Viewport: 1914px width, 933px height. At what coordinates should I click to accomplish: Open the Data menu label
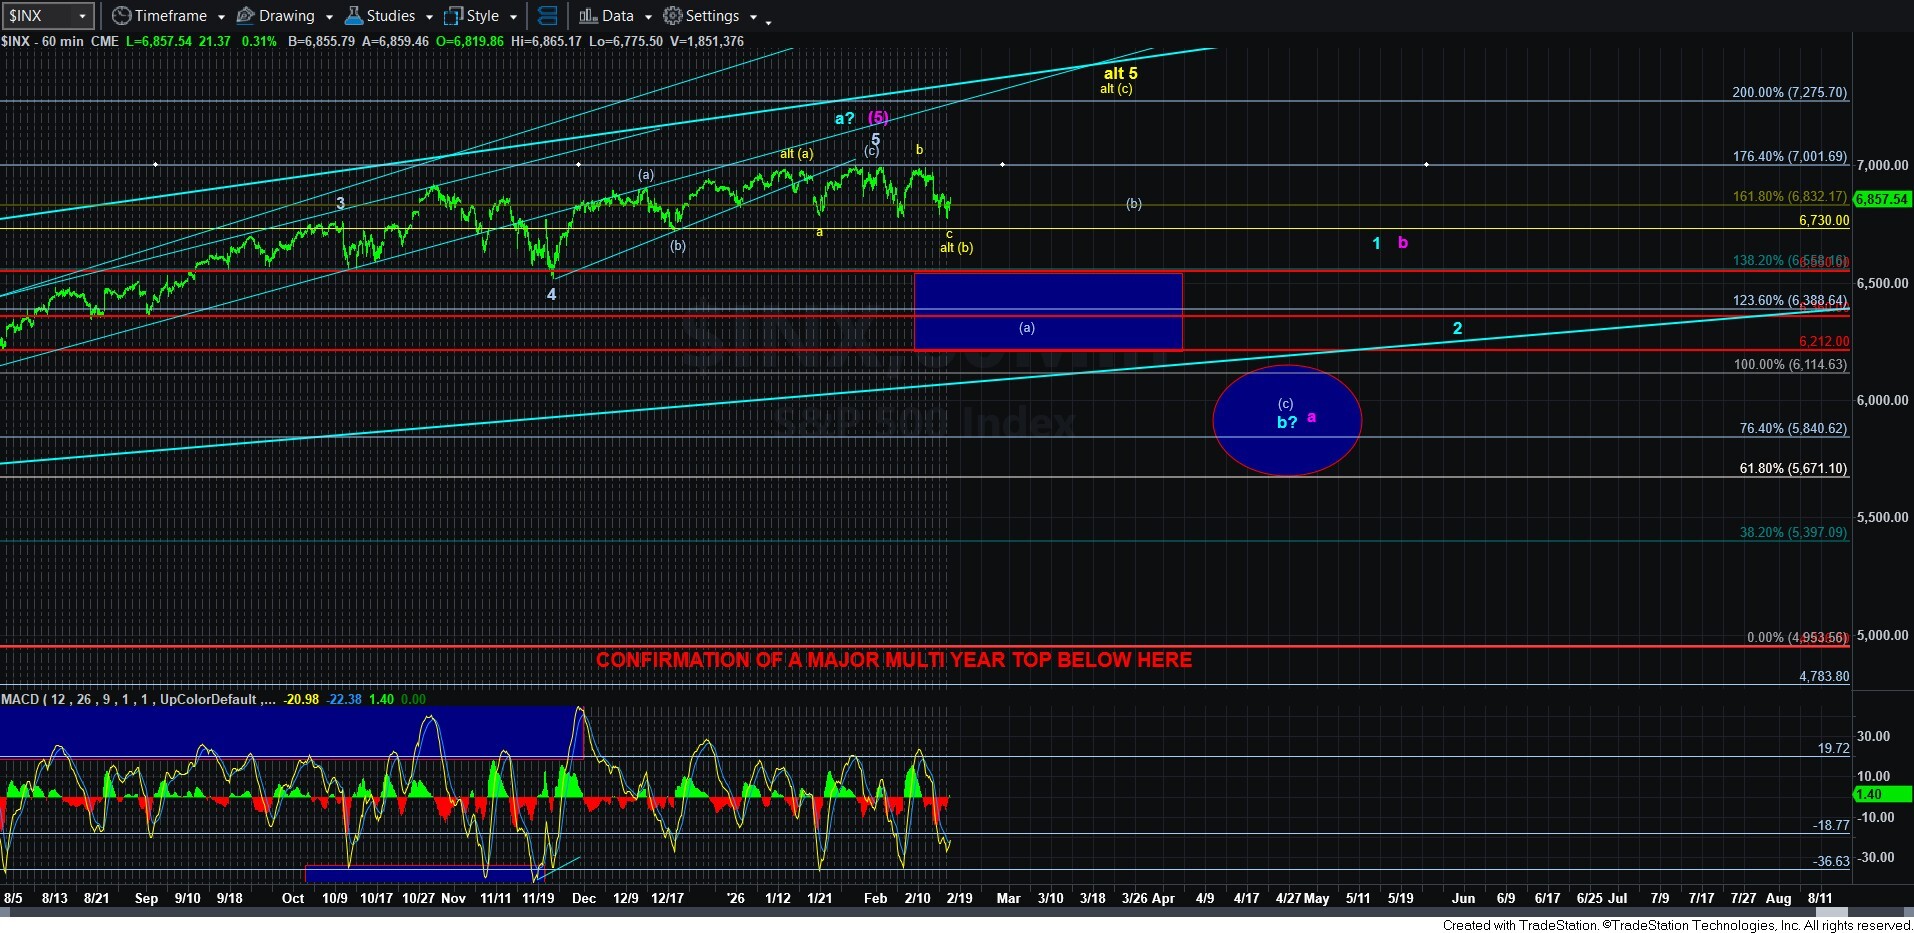(x=617, y=16)
